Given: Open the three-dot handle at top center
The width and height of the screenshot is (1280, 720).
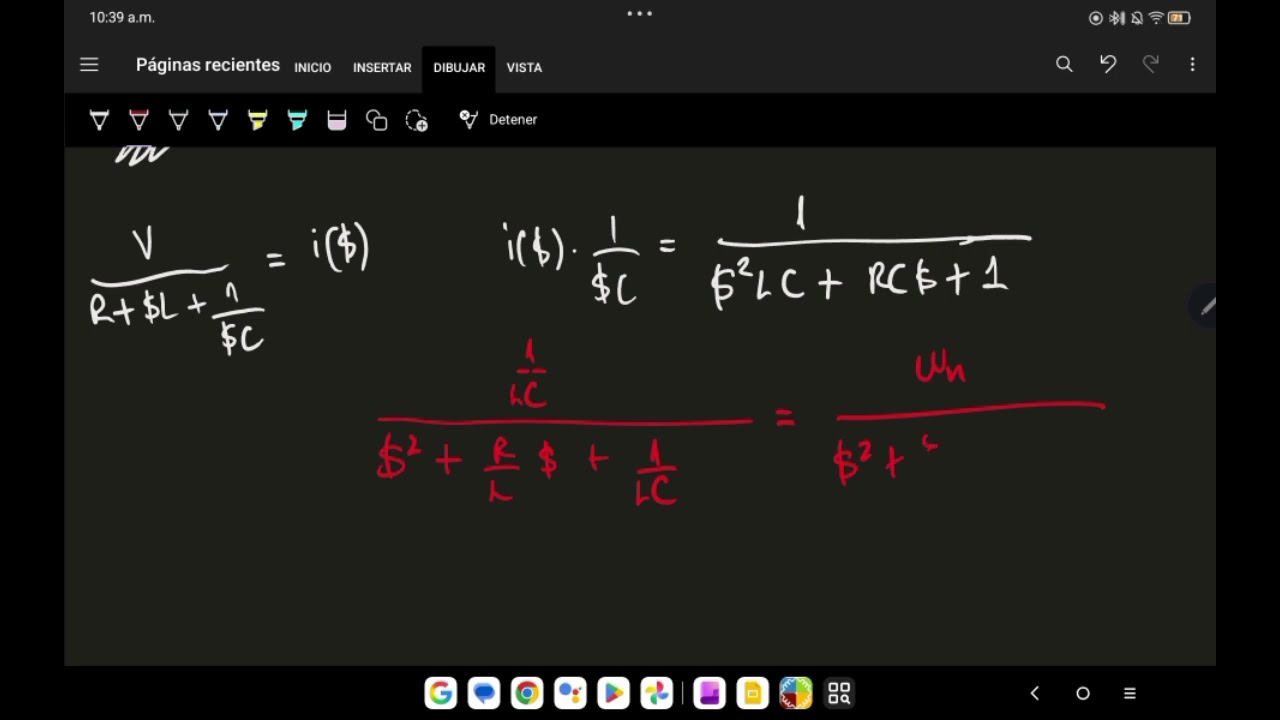Looking at the screenshot, I should (x=639, y=14).
